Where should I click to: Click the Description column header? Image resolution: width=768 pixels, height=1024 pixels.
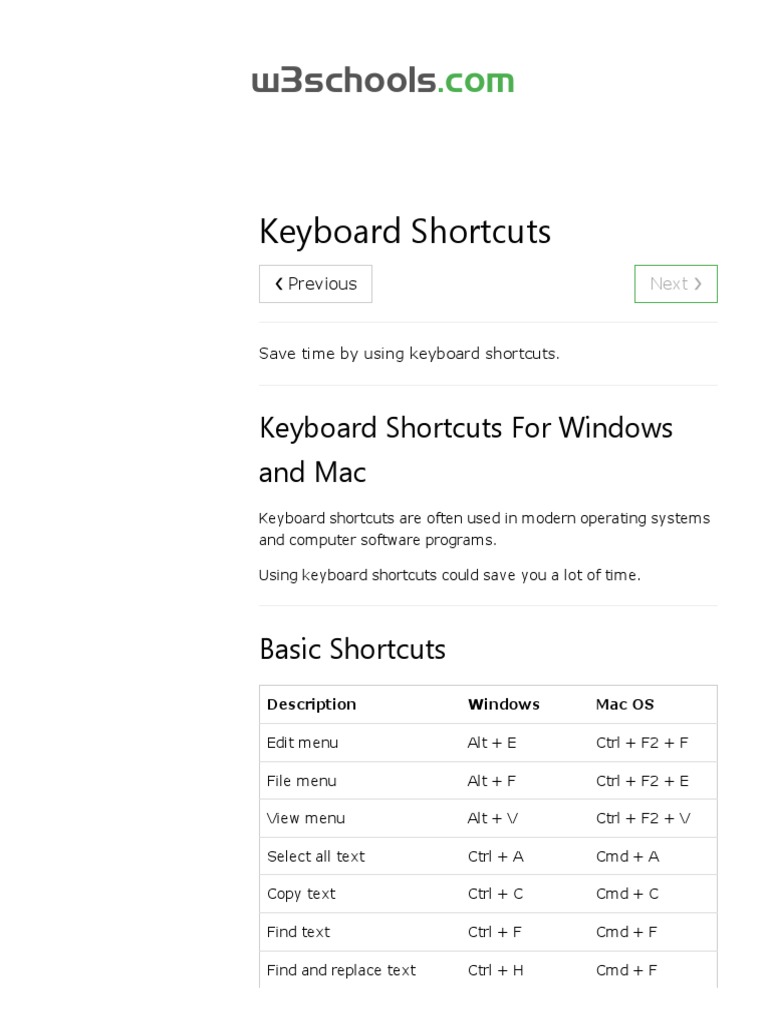[311, 704]
